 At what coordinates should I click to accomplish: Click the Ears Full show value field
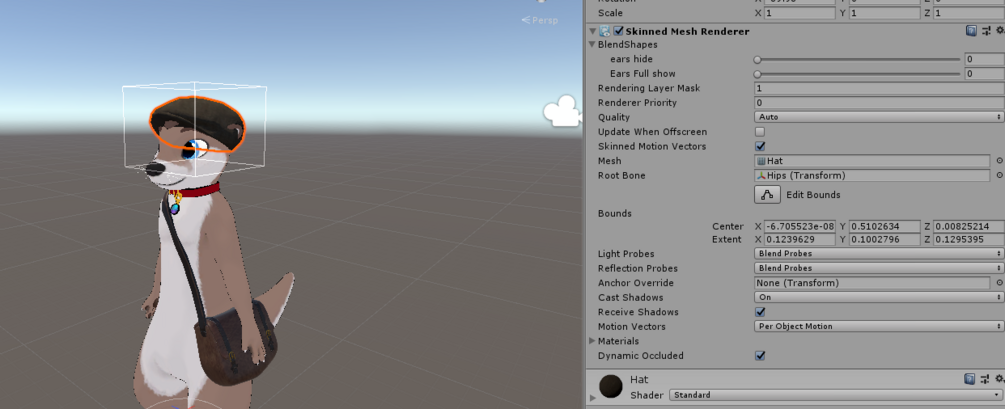point(984,74)
